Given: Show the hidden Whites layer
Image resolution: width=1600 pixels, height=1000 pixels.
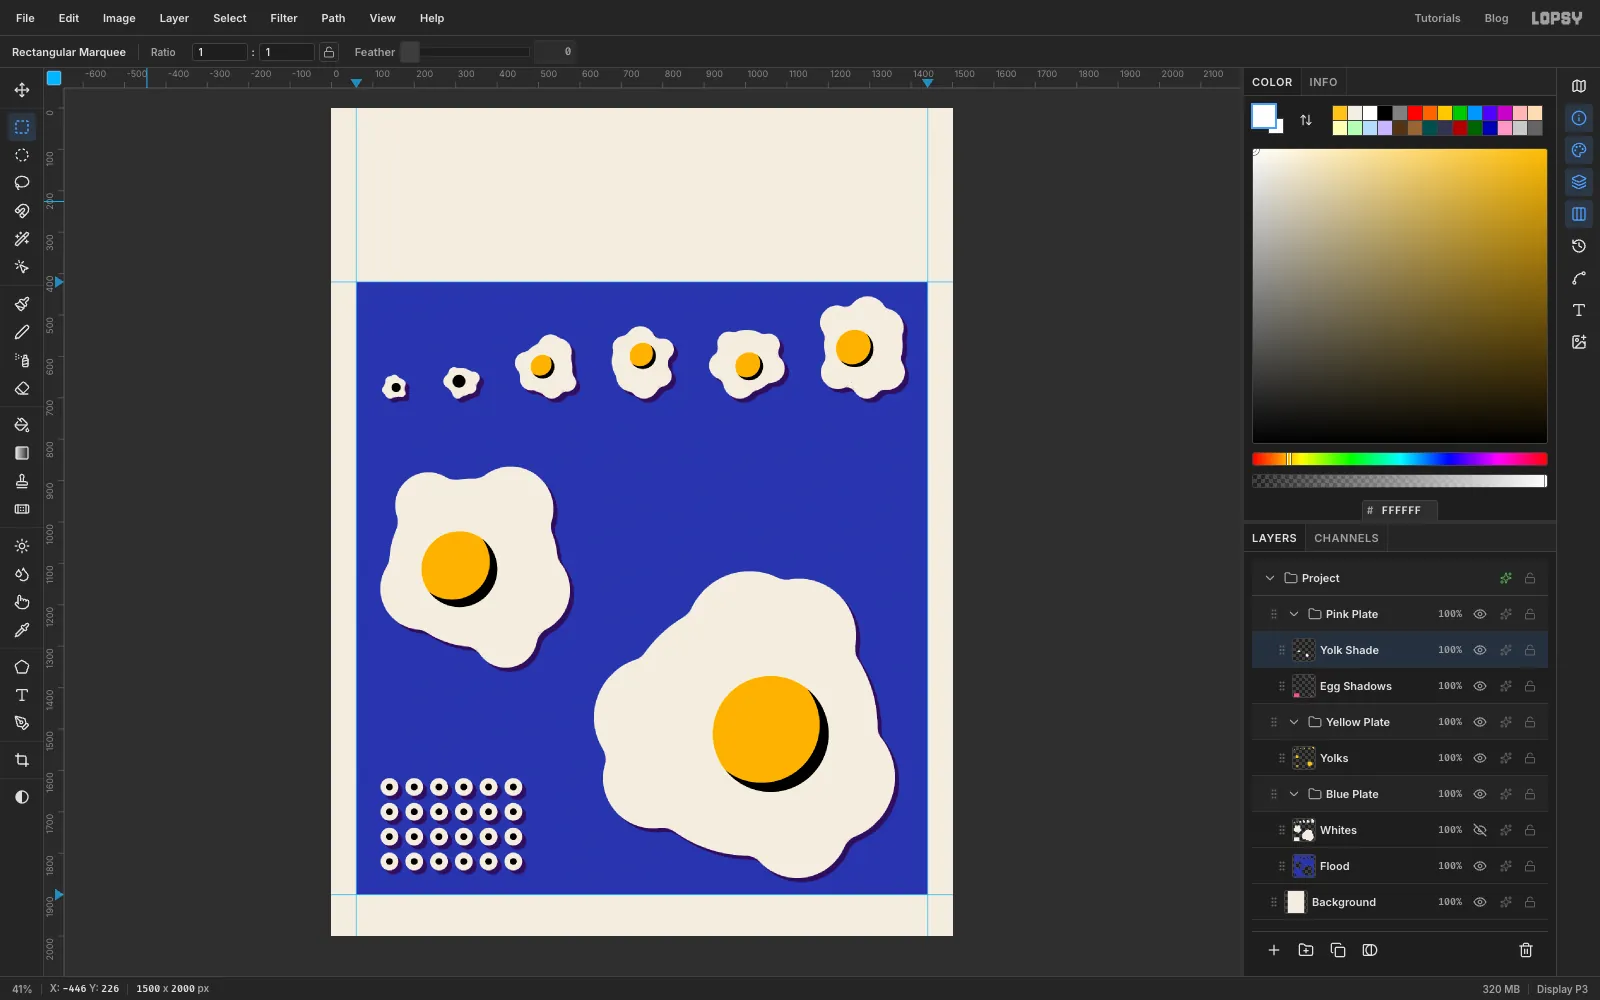Looking at the screenshot, I should (1480, 830).
